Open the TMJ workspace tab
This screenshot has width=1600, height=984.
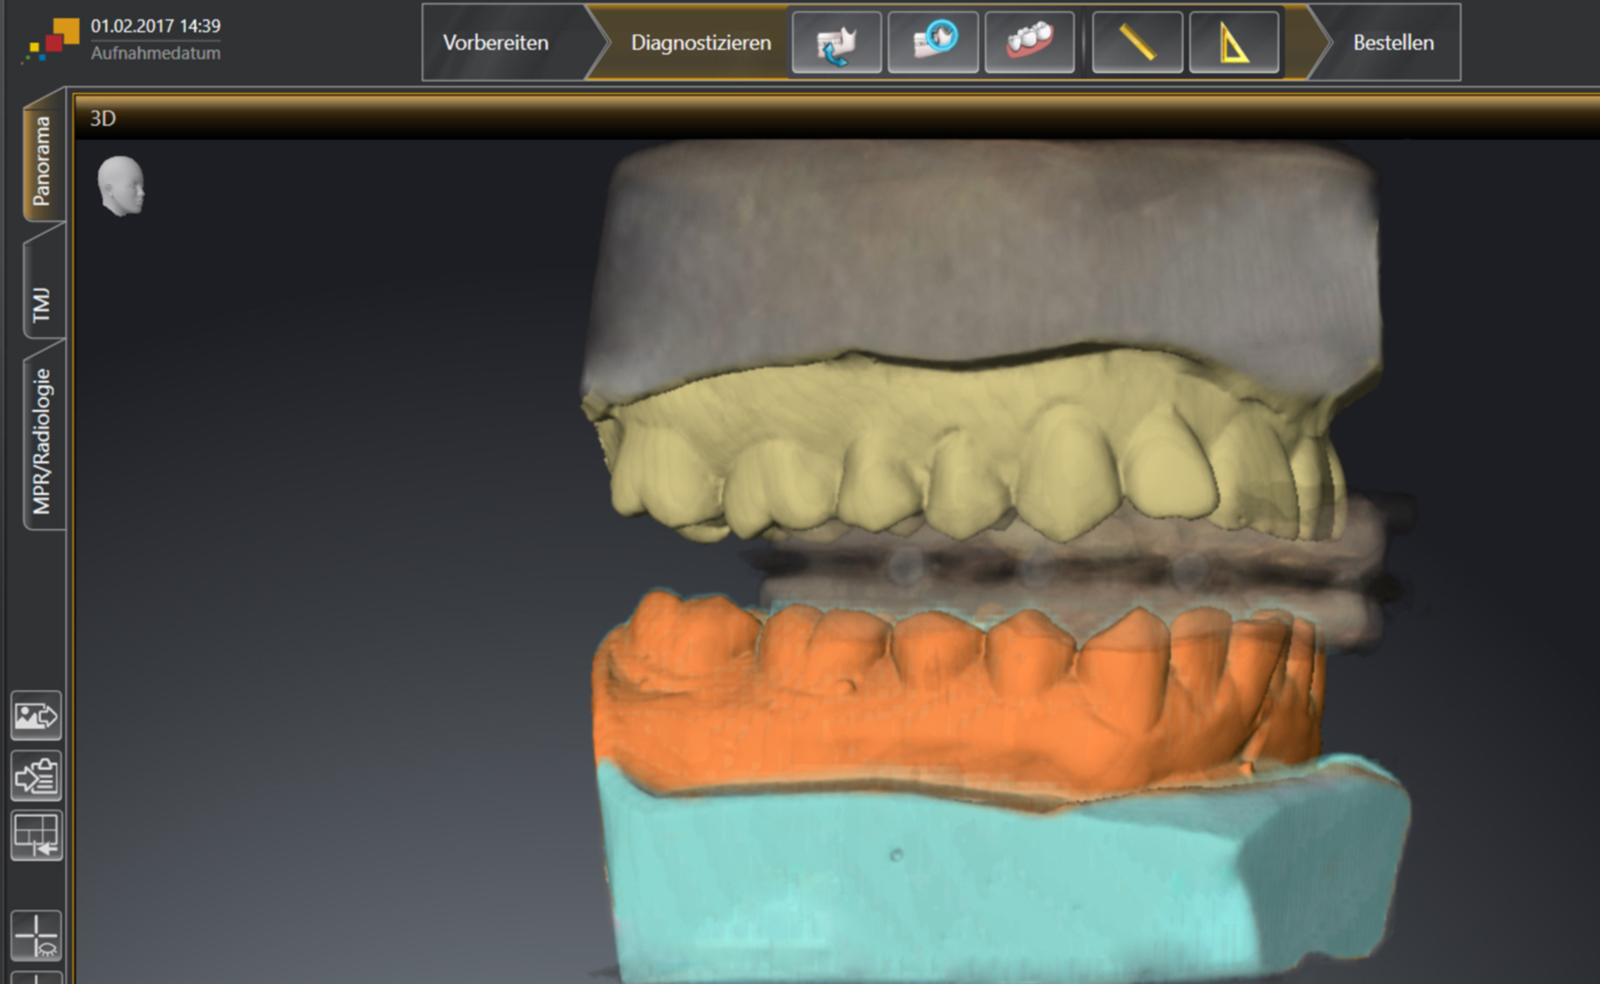[x=42, y=304]
